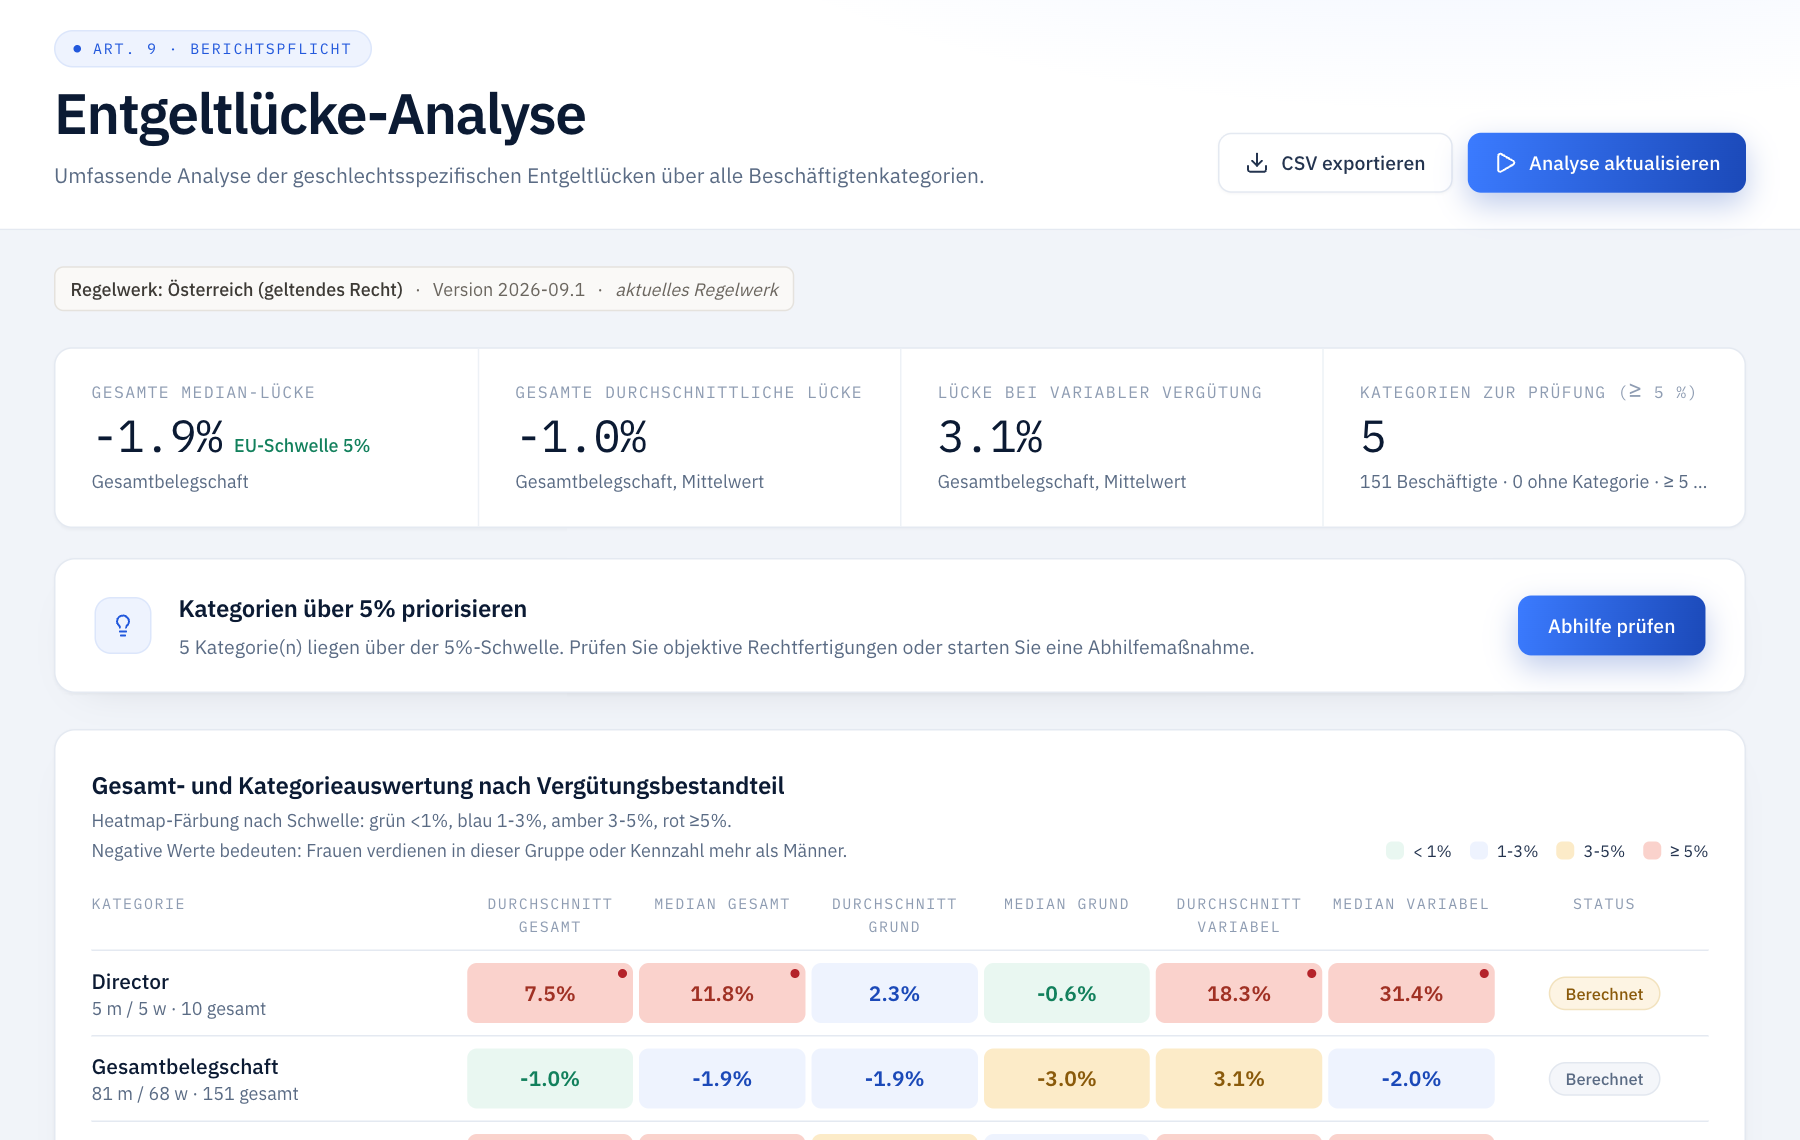The height and width of the screenshot is (1140, 1800).
Task: Click the Art. 9 Berichtspflicht badge
Action: (213, 49)
